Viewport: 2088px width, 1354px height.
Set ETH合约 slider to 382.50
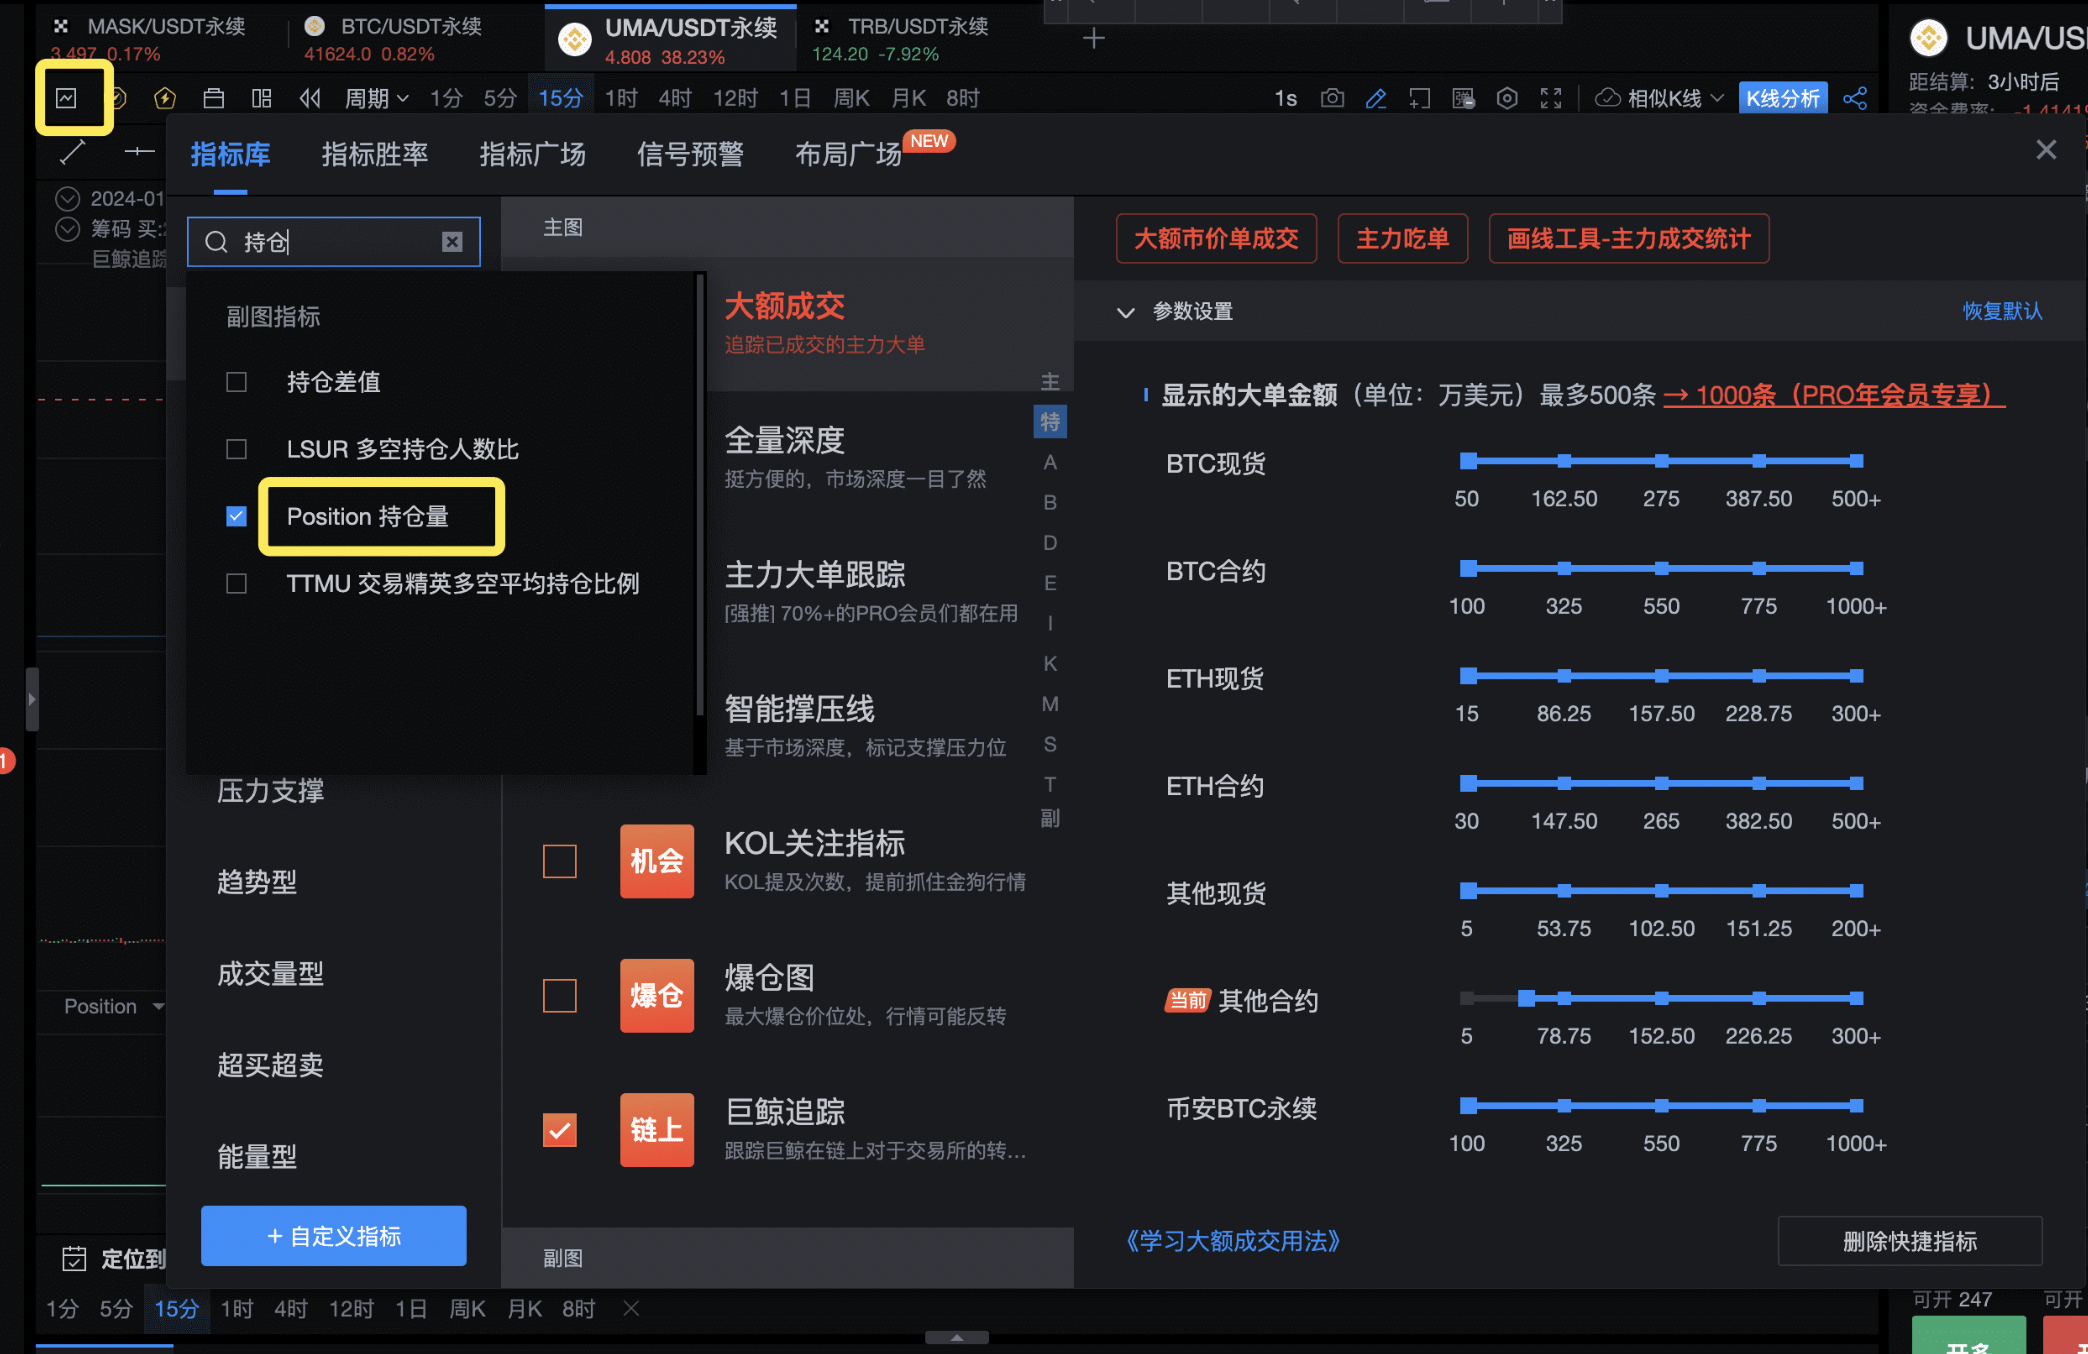click(1759, 783)
